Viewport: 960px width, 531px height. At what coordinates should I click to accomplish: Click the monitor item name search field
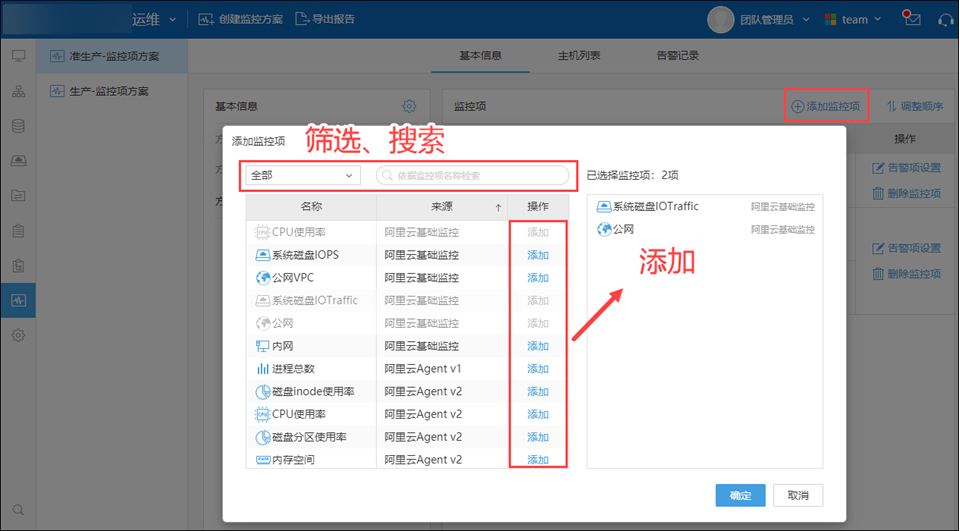473,175
